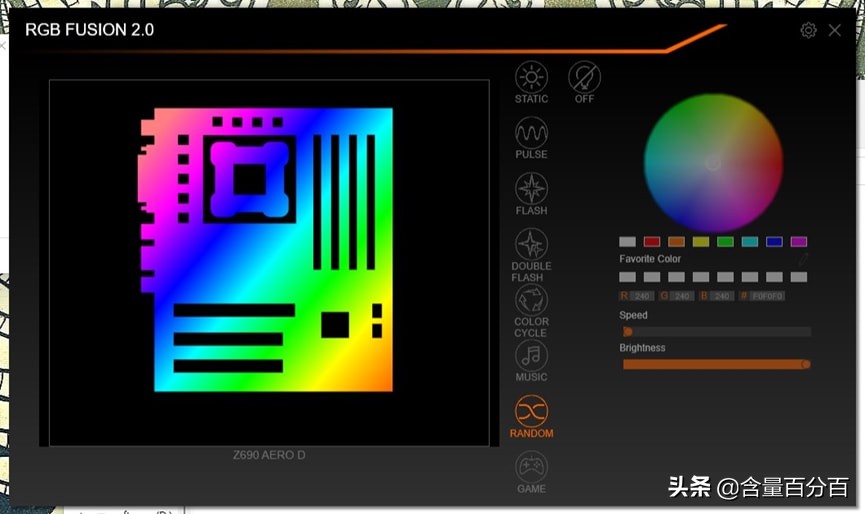865x514 pixels.
Task: Switch to Color Cycle mode
Action: click(531, 300)
